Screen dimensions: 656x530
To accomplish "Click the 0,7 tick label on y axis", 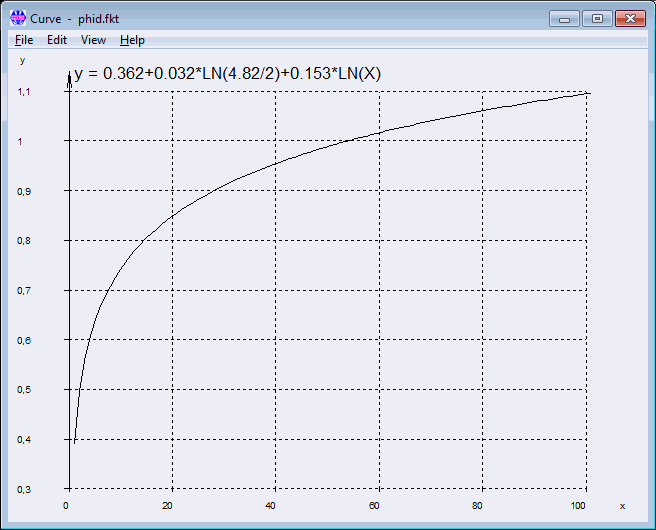I will 25,291.
